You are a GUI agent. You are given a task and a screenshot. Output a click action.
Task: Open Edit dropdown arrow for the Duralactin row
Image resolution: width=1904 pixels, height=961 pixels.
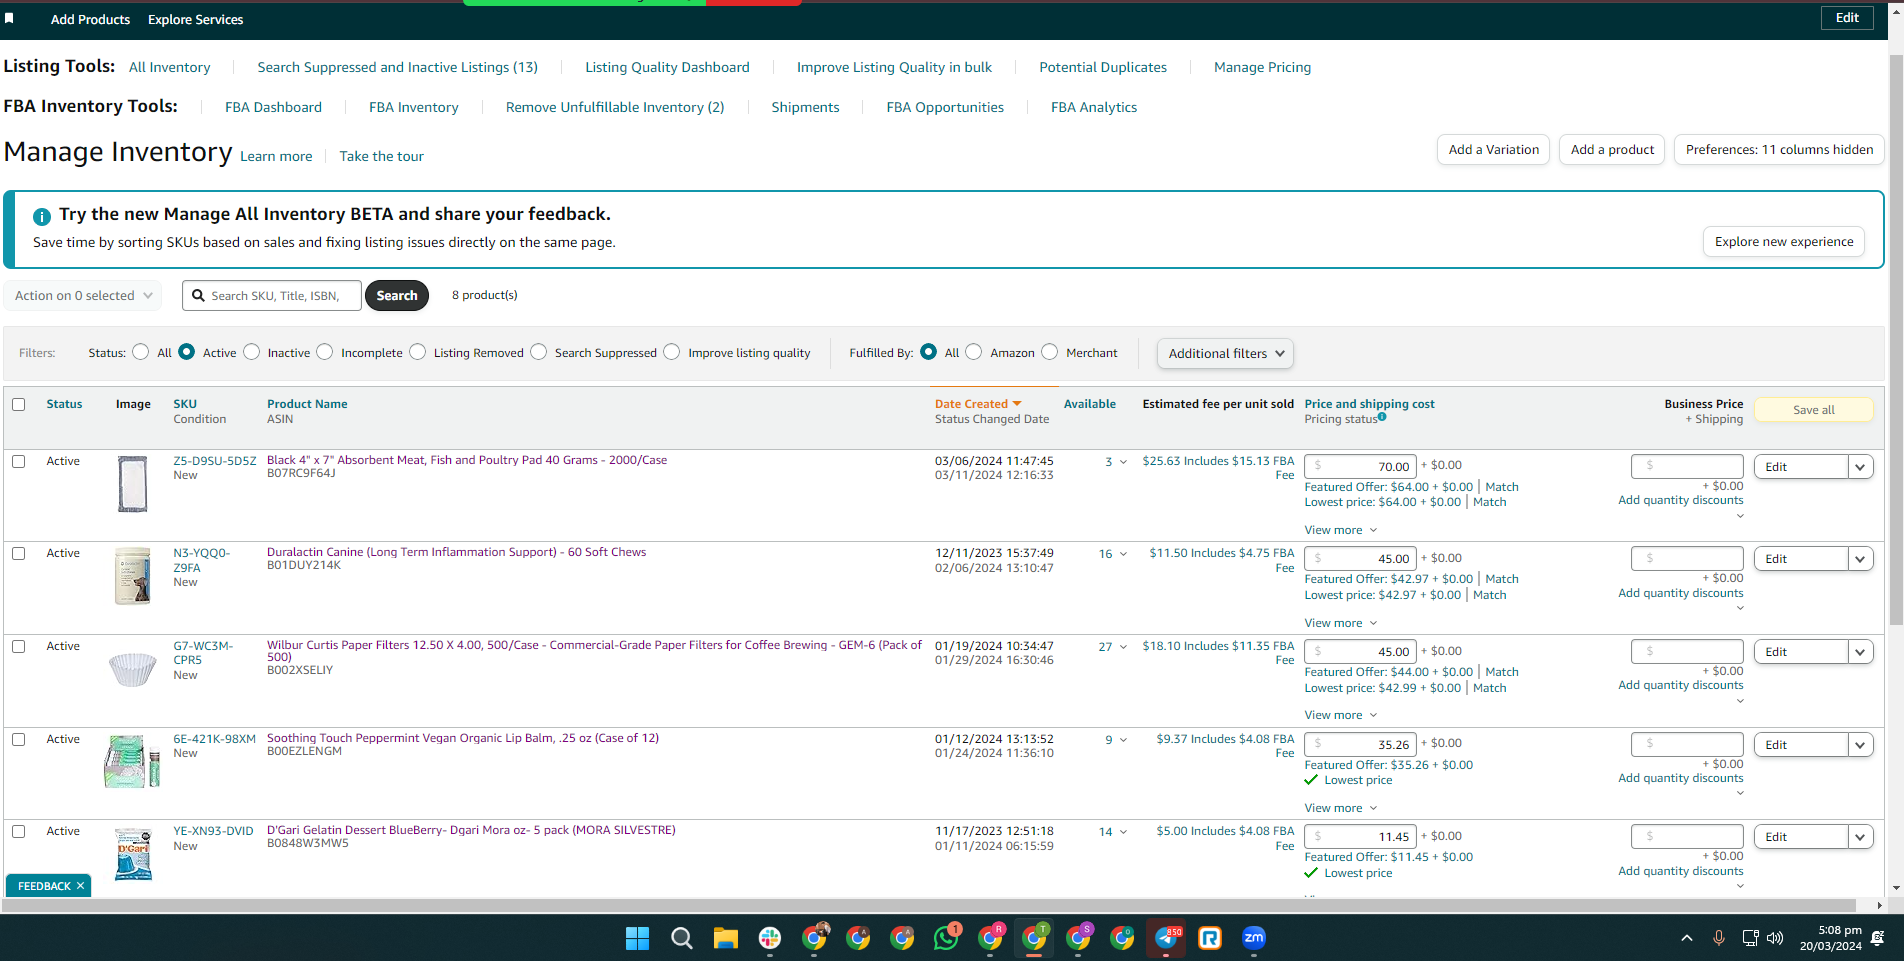[x=1860, y=559]
